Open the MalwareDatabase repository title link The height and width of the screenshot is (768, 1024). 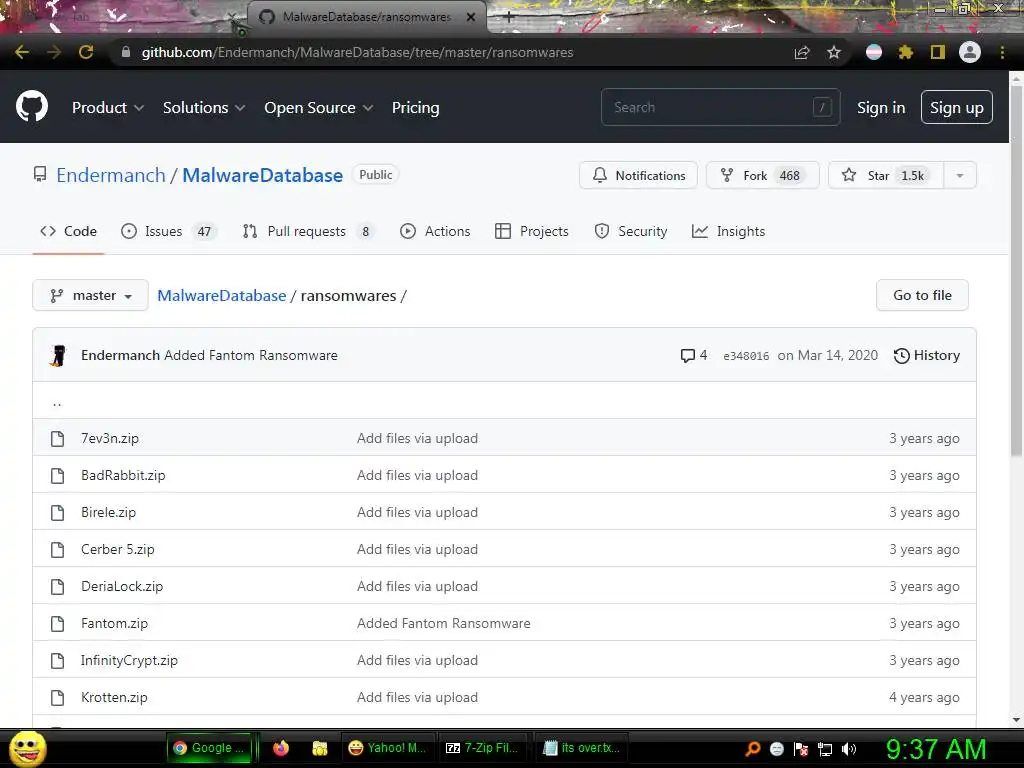(x=263, y=175)
